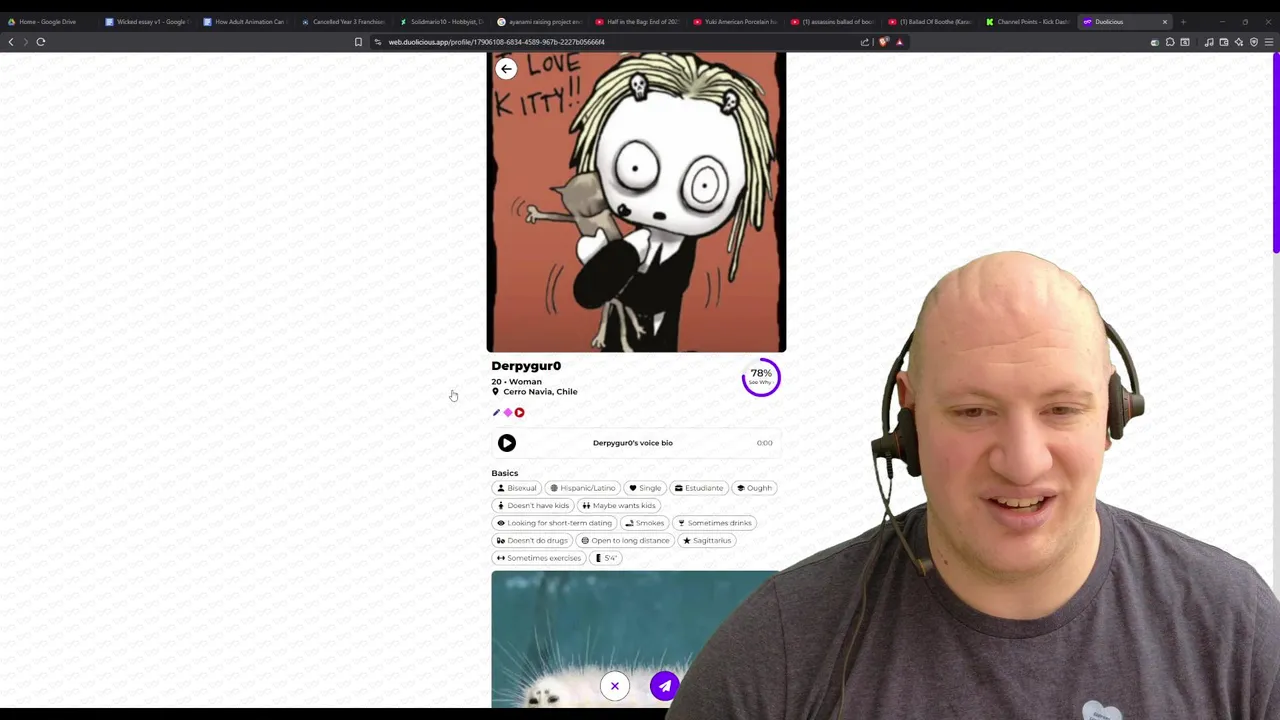Go back using the profile's back arrow

point(506,69)
